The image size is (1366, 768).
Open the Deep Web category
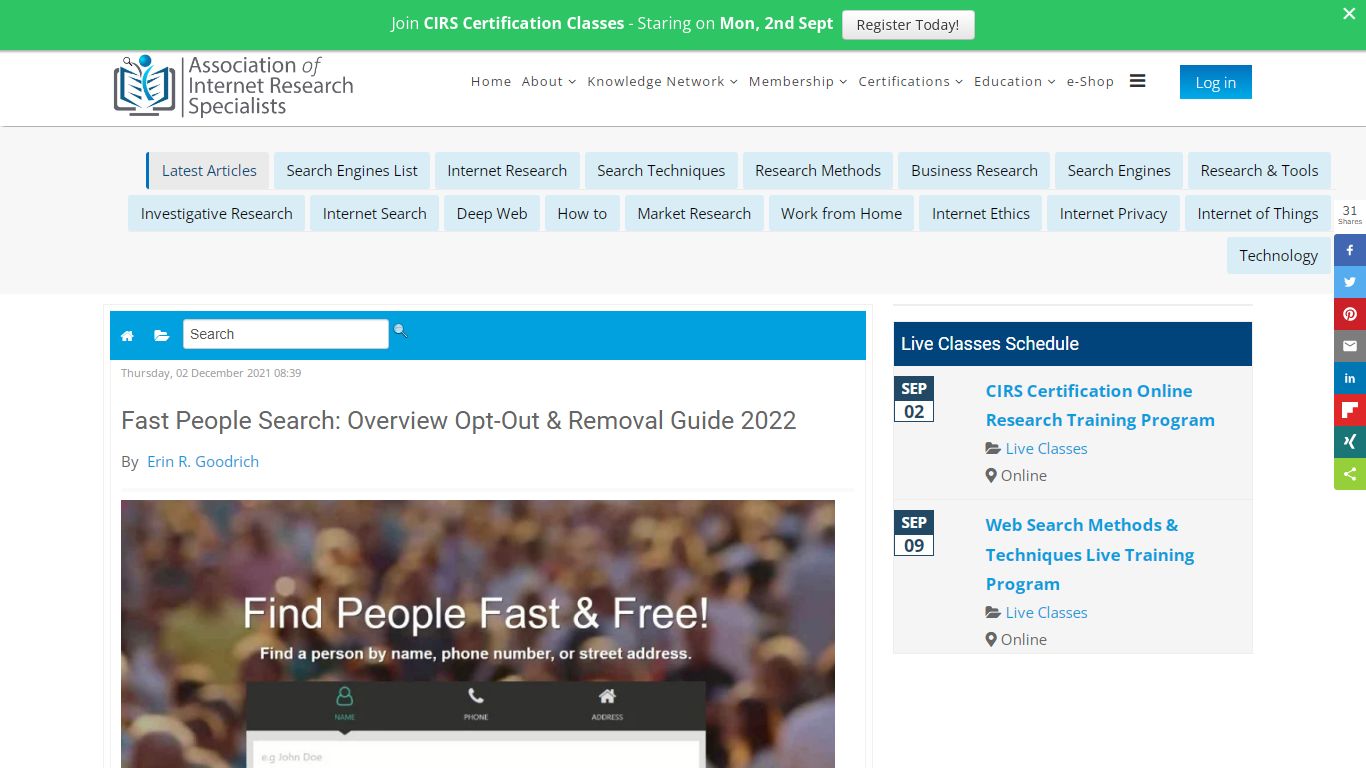(x=492, y=213)
